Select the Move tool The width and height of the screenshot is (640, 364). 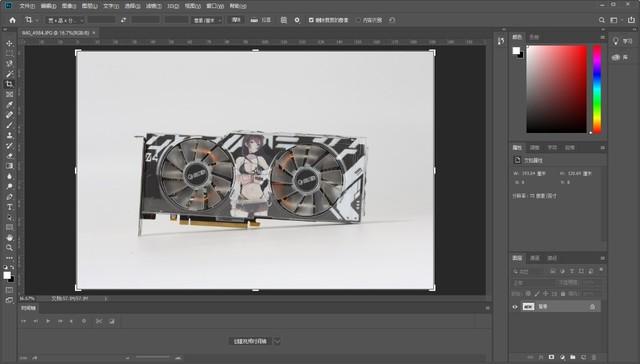[x=9, y=43]
